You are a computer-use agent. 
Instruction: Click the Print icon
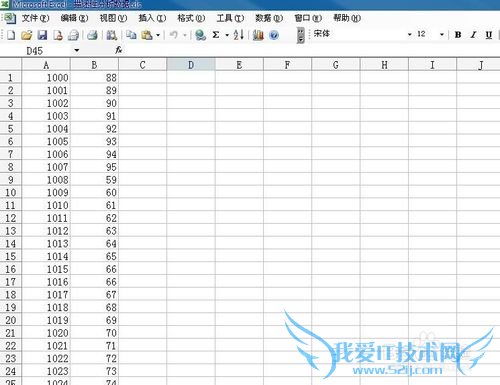point(92,35)
